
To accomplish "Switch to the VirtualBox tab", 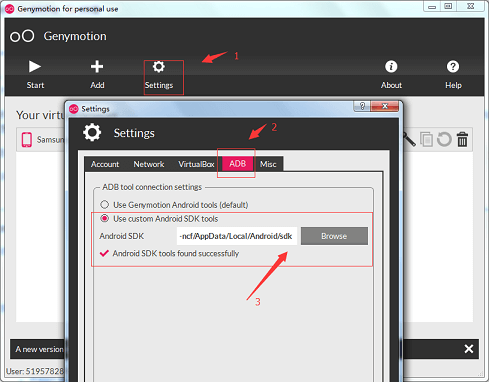I will pyautogui.click(x=196, y=164).
